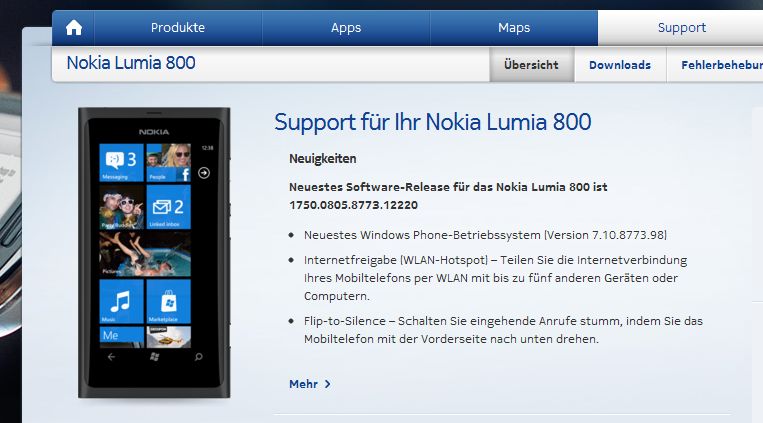Screen dimensions: 763x423
Task: Click the Mehr link
Action: point(304,384)
